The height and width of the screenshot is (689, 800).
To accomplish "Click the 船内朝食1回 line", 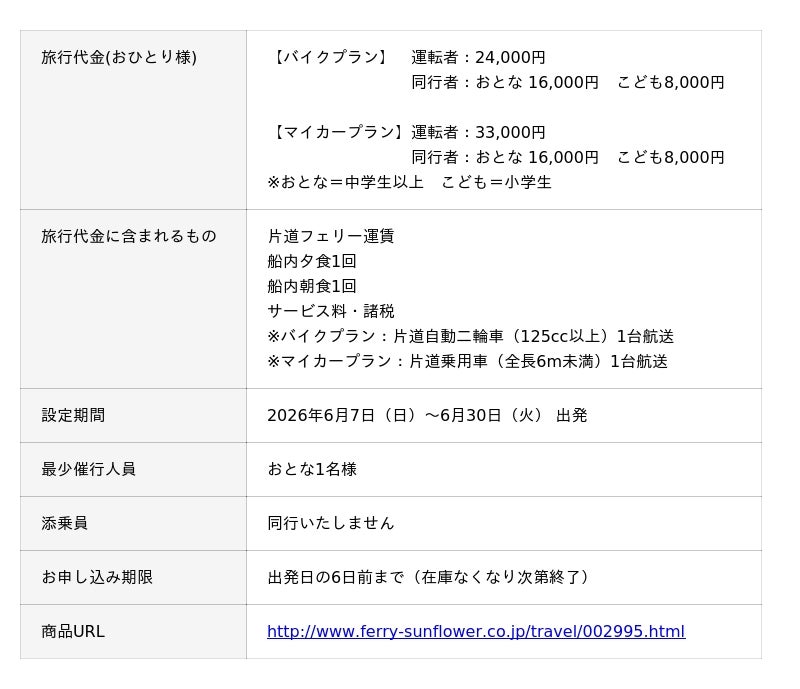I will 312,286.
